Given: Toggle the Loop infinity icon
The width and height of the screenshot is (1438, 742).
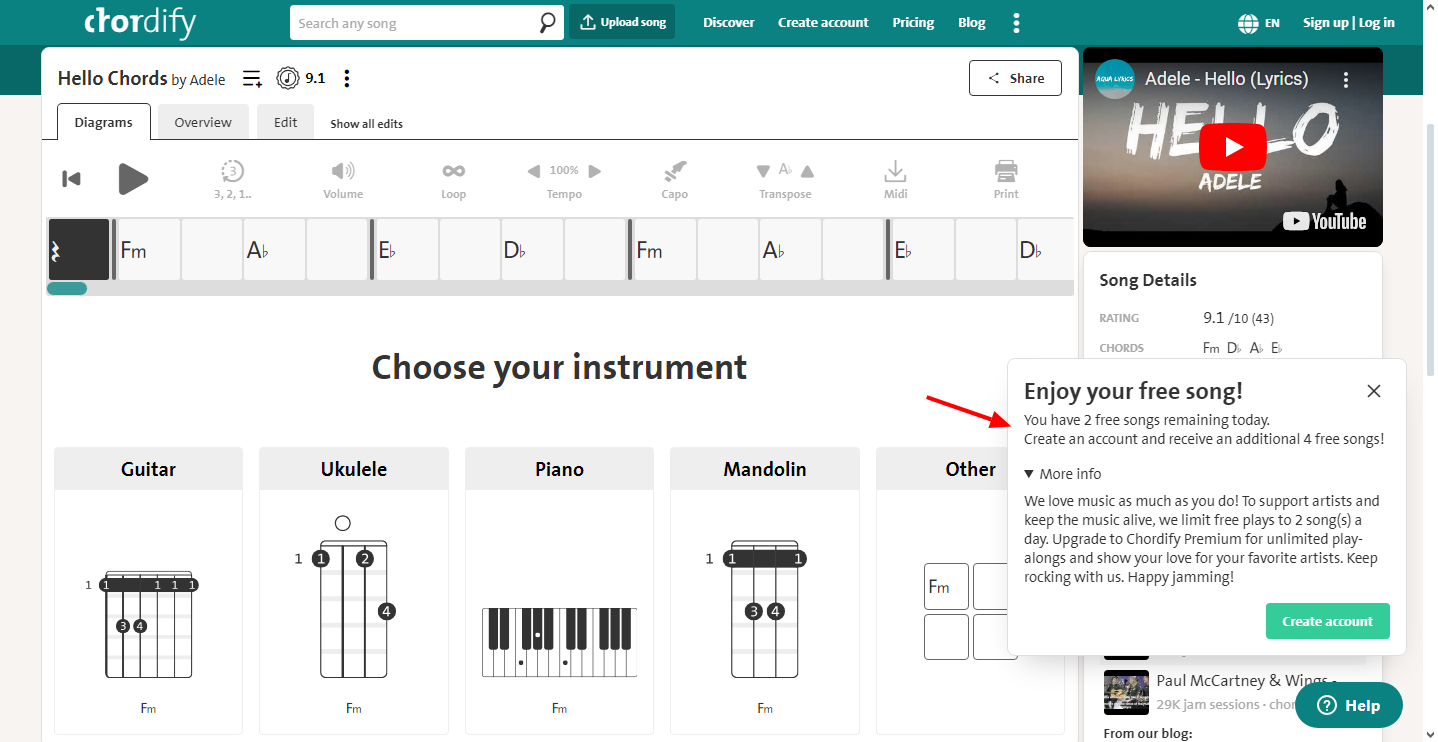Looking at the screenshot, I should [453, 171].
